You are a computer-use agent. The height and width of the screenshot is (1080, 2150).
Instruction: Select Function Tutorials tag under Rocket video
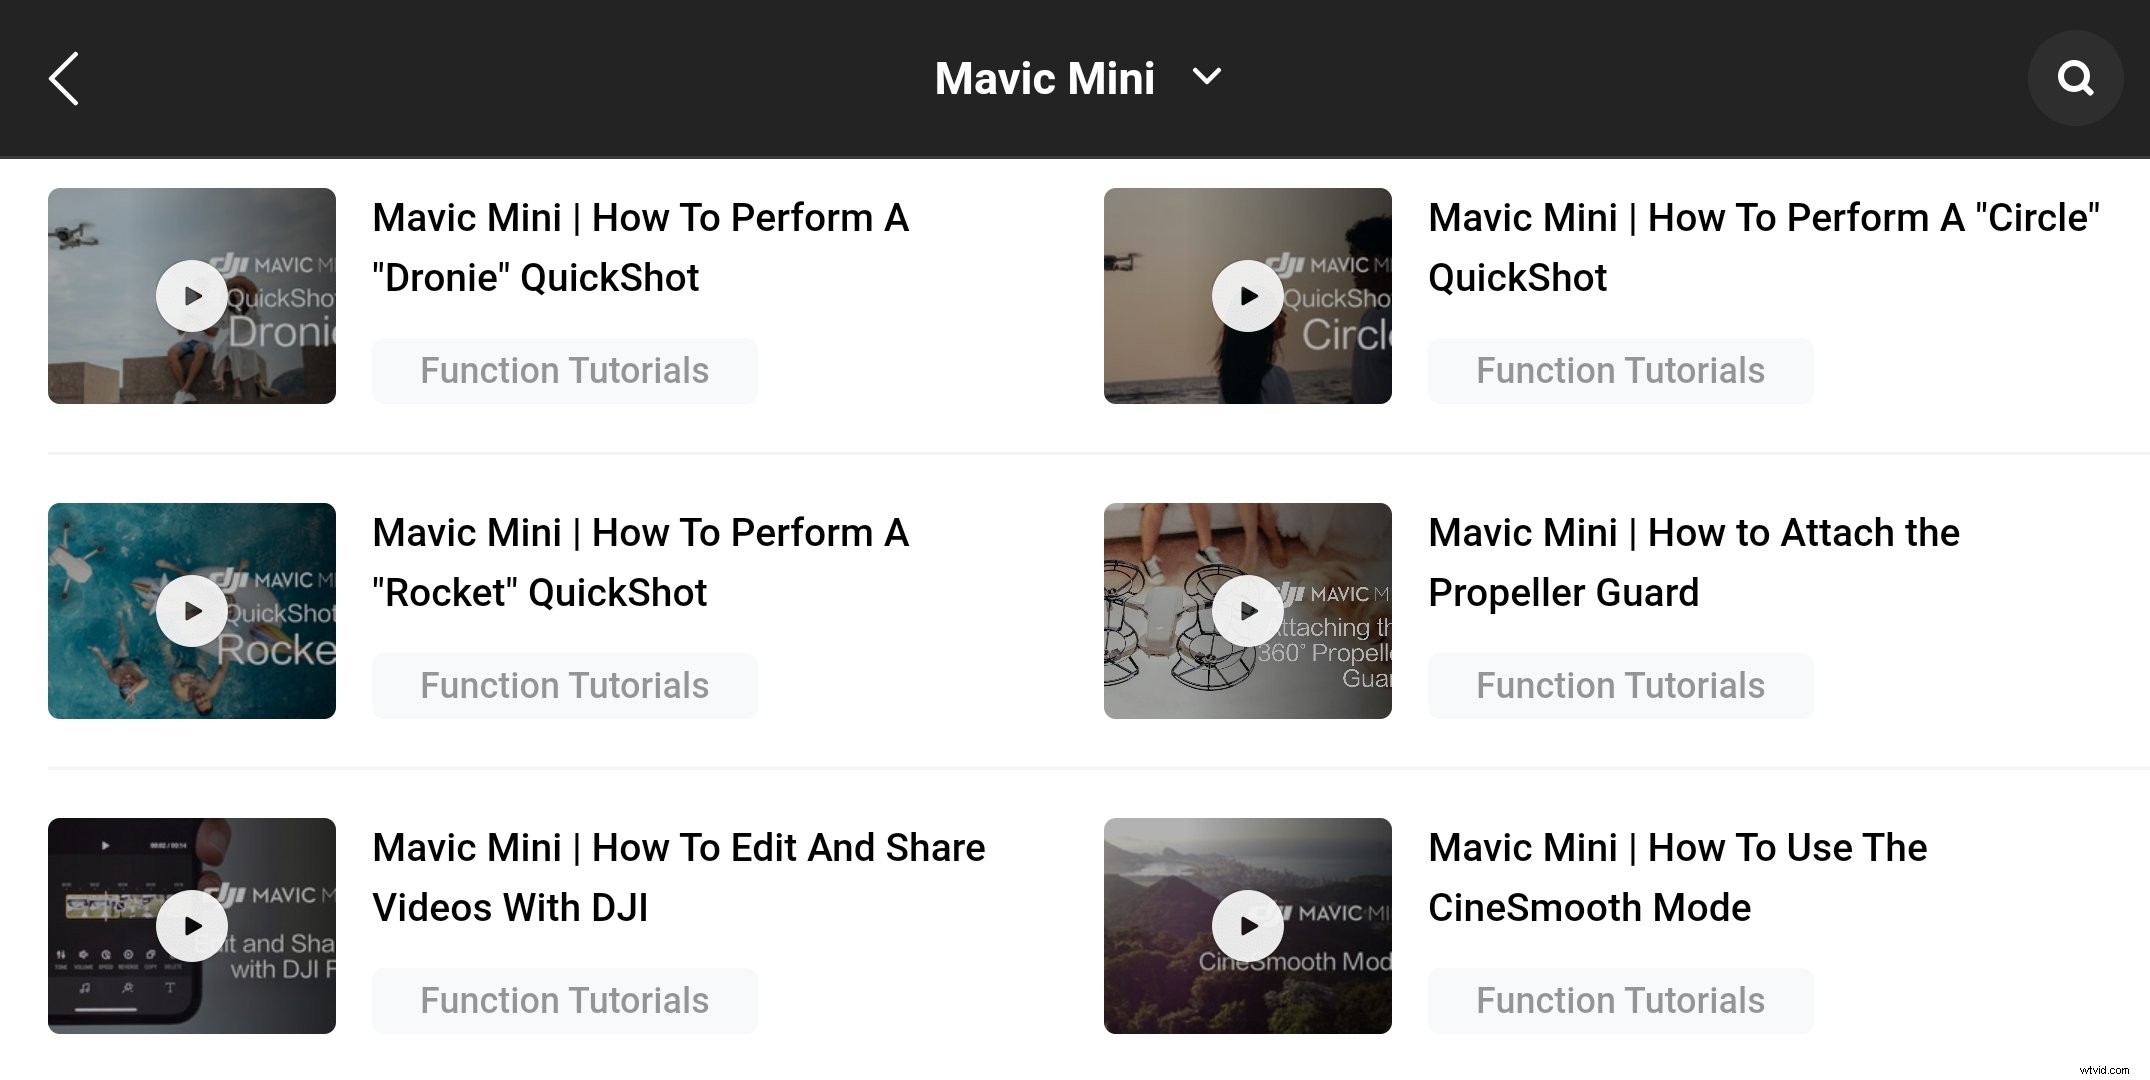click(x=564, y=685)
